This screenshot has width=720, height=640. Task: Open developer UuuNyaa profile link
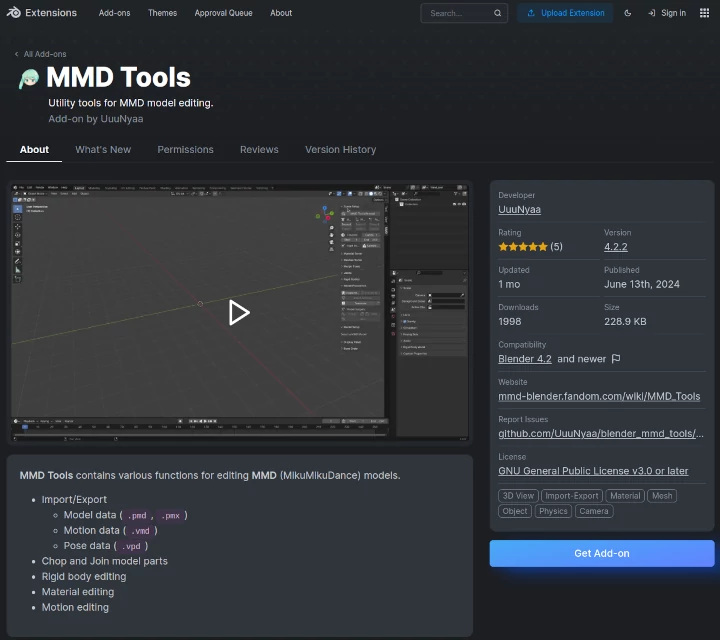pos(519,209)
